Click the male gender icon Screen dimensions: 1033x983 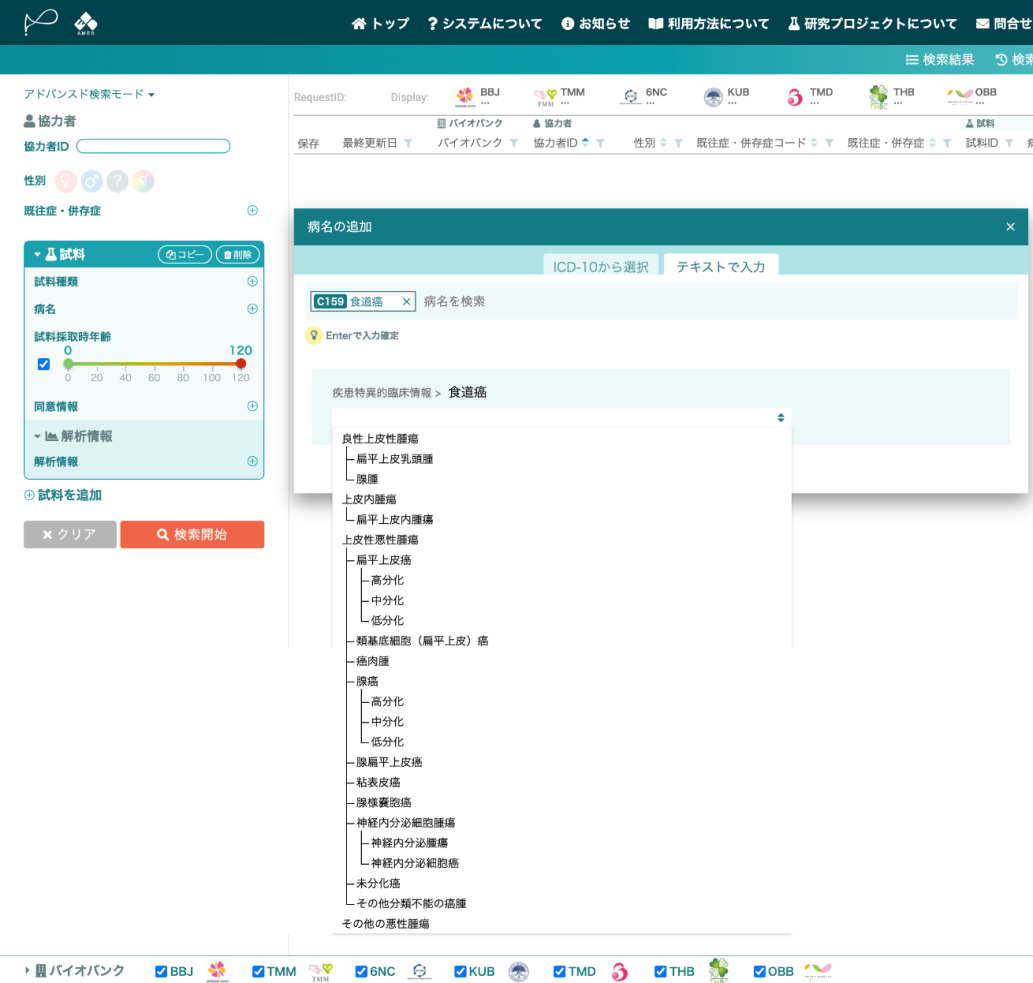click(92, 181)
